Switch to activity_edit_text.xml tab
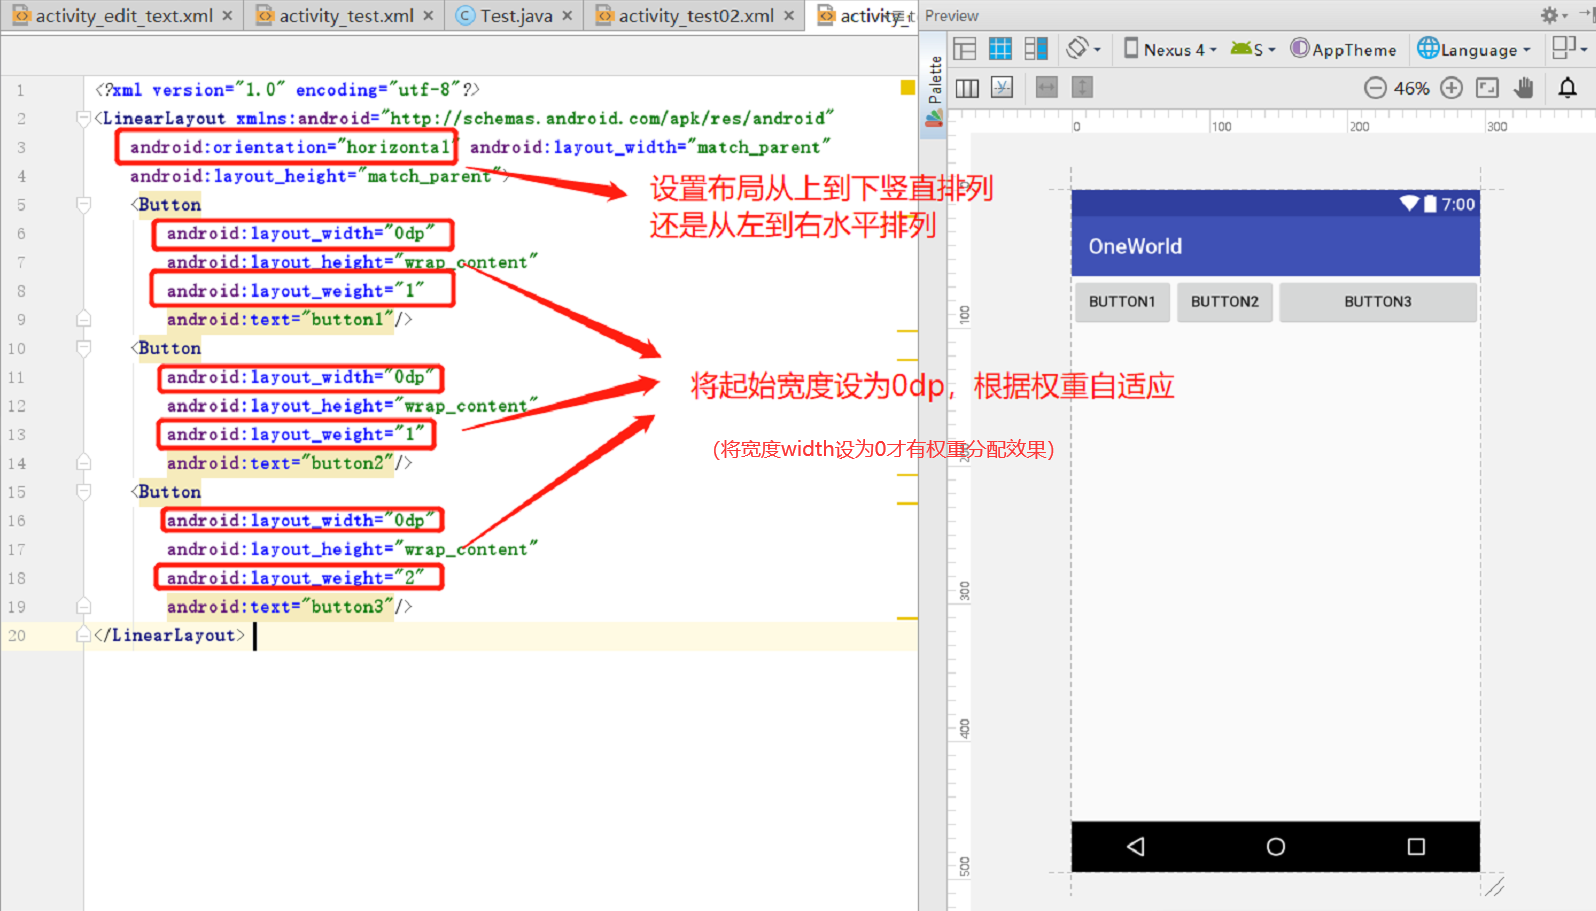This screenshot has height=911, width=1596. (x=124, y=16)
